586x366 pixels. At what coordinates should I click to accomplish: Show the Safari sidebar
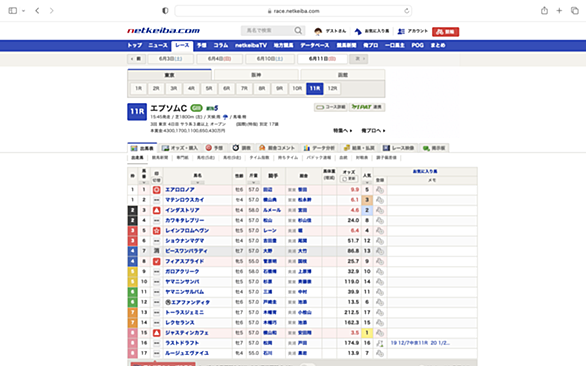click(x=12, y=10)
